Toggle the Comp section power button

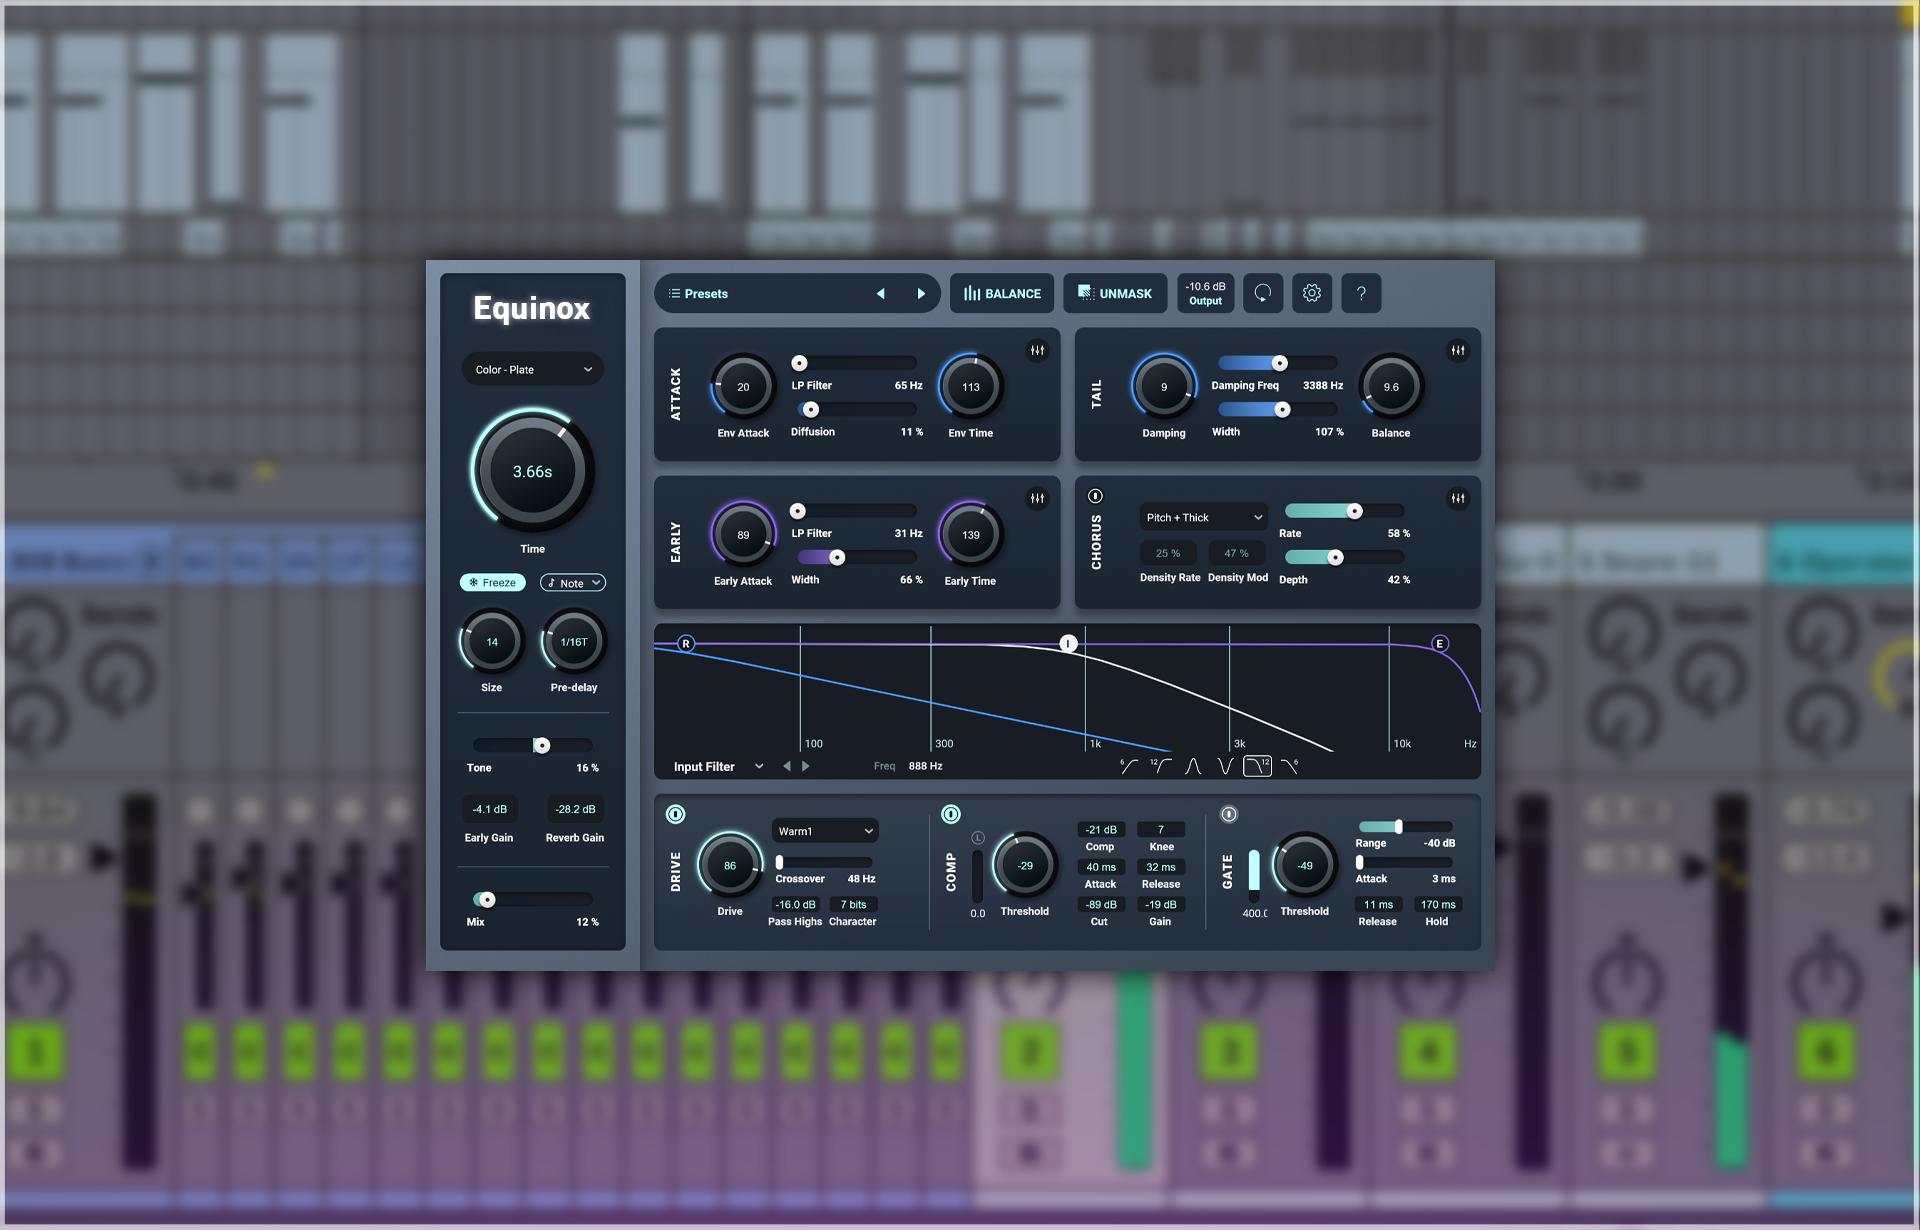coord(951,814)
